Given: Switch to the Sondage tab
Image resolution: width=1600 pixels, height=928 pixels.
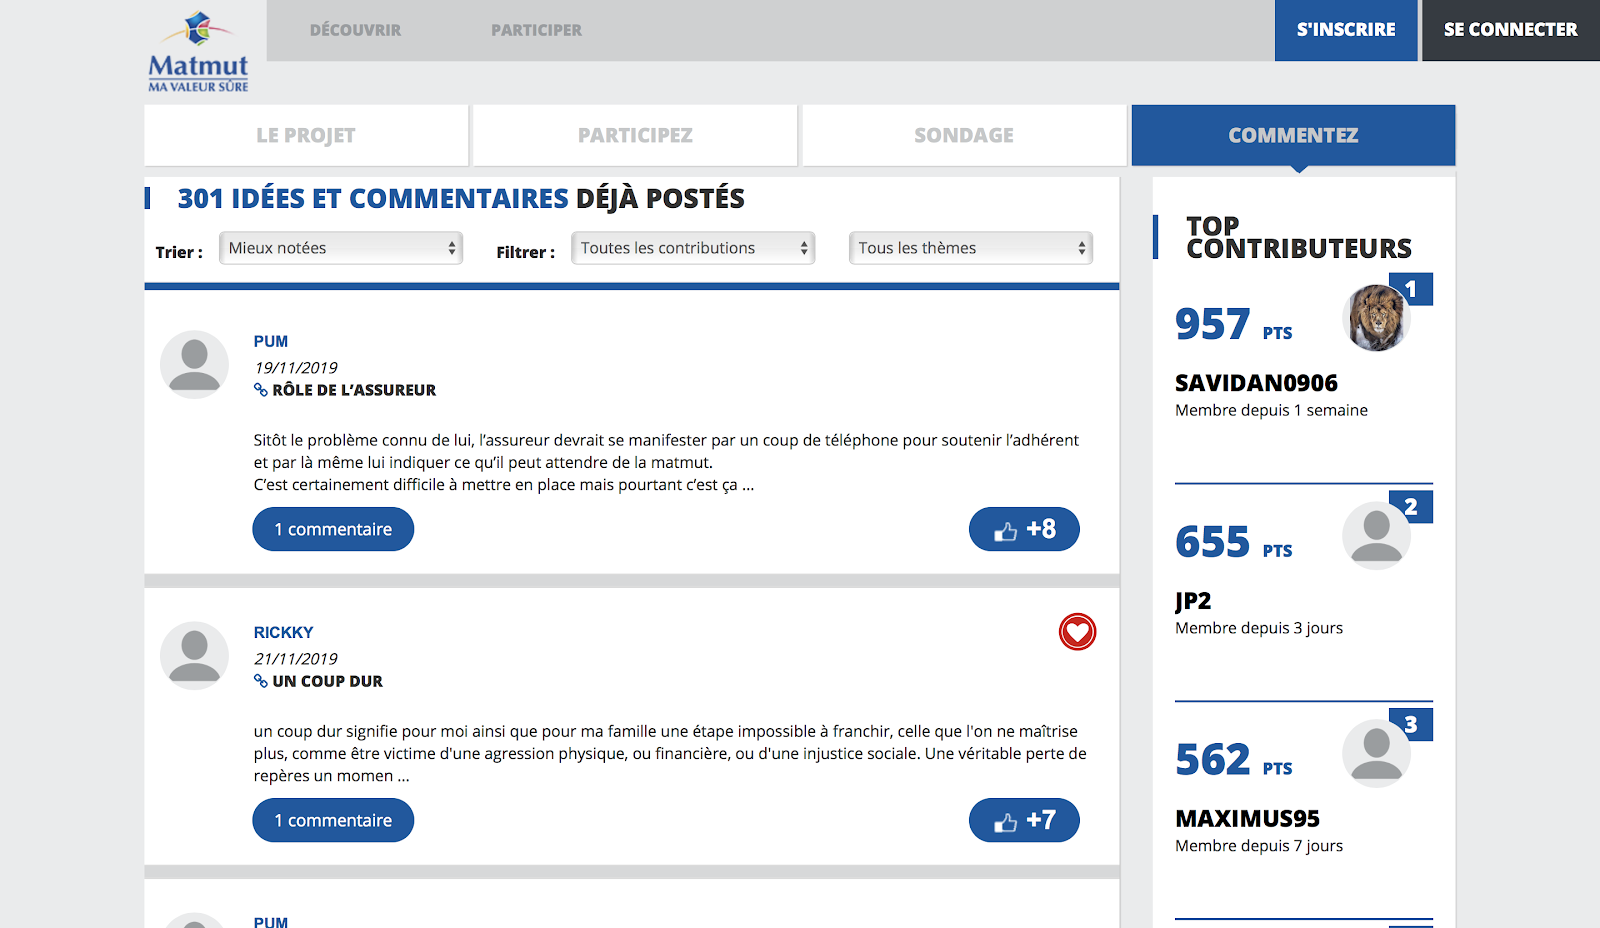Looking at the screenshot, I should [964, 135].
